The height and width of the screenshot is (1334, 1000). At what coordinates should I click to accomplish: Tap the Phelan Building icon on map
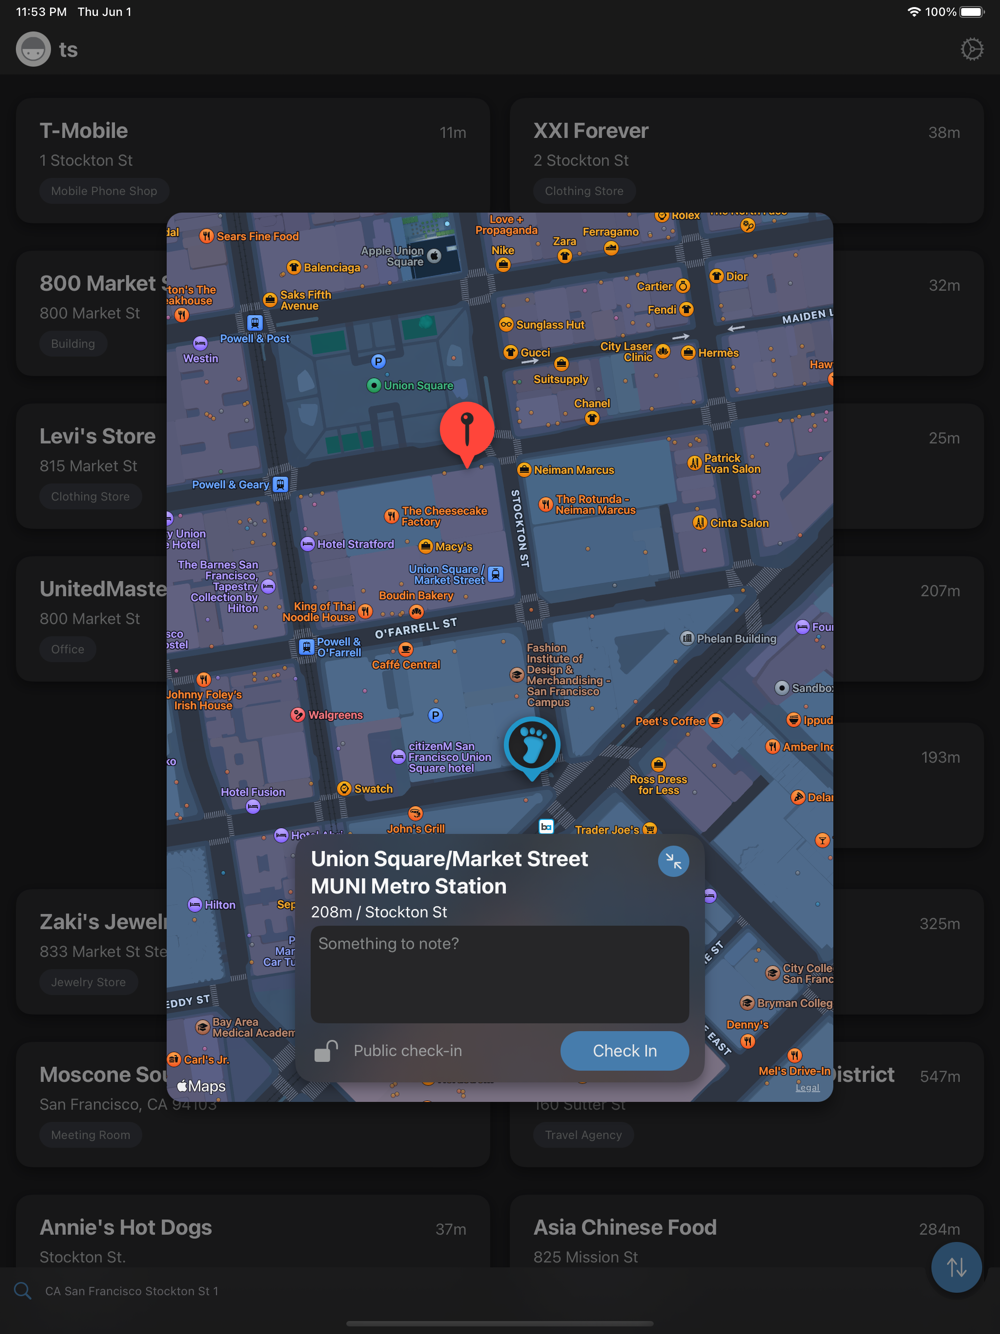point(687,638)
